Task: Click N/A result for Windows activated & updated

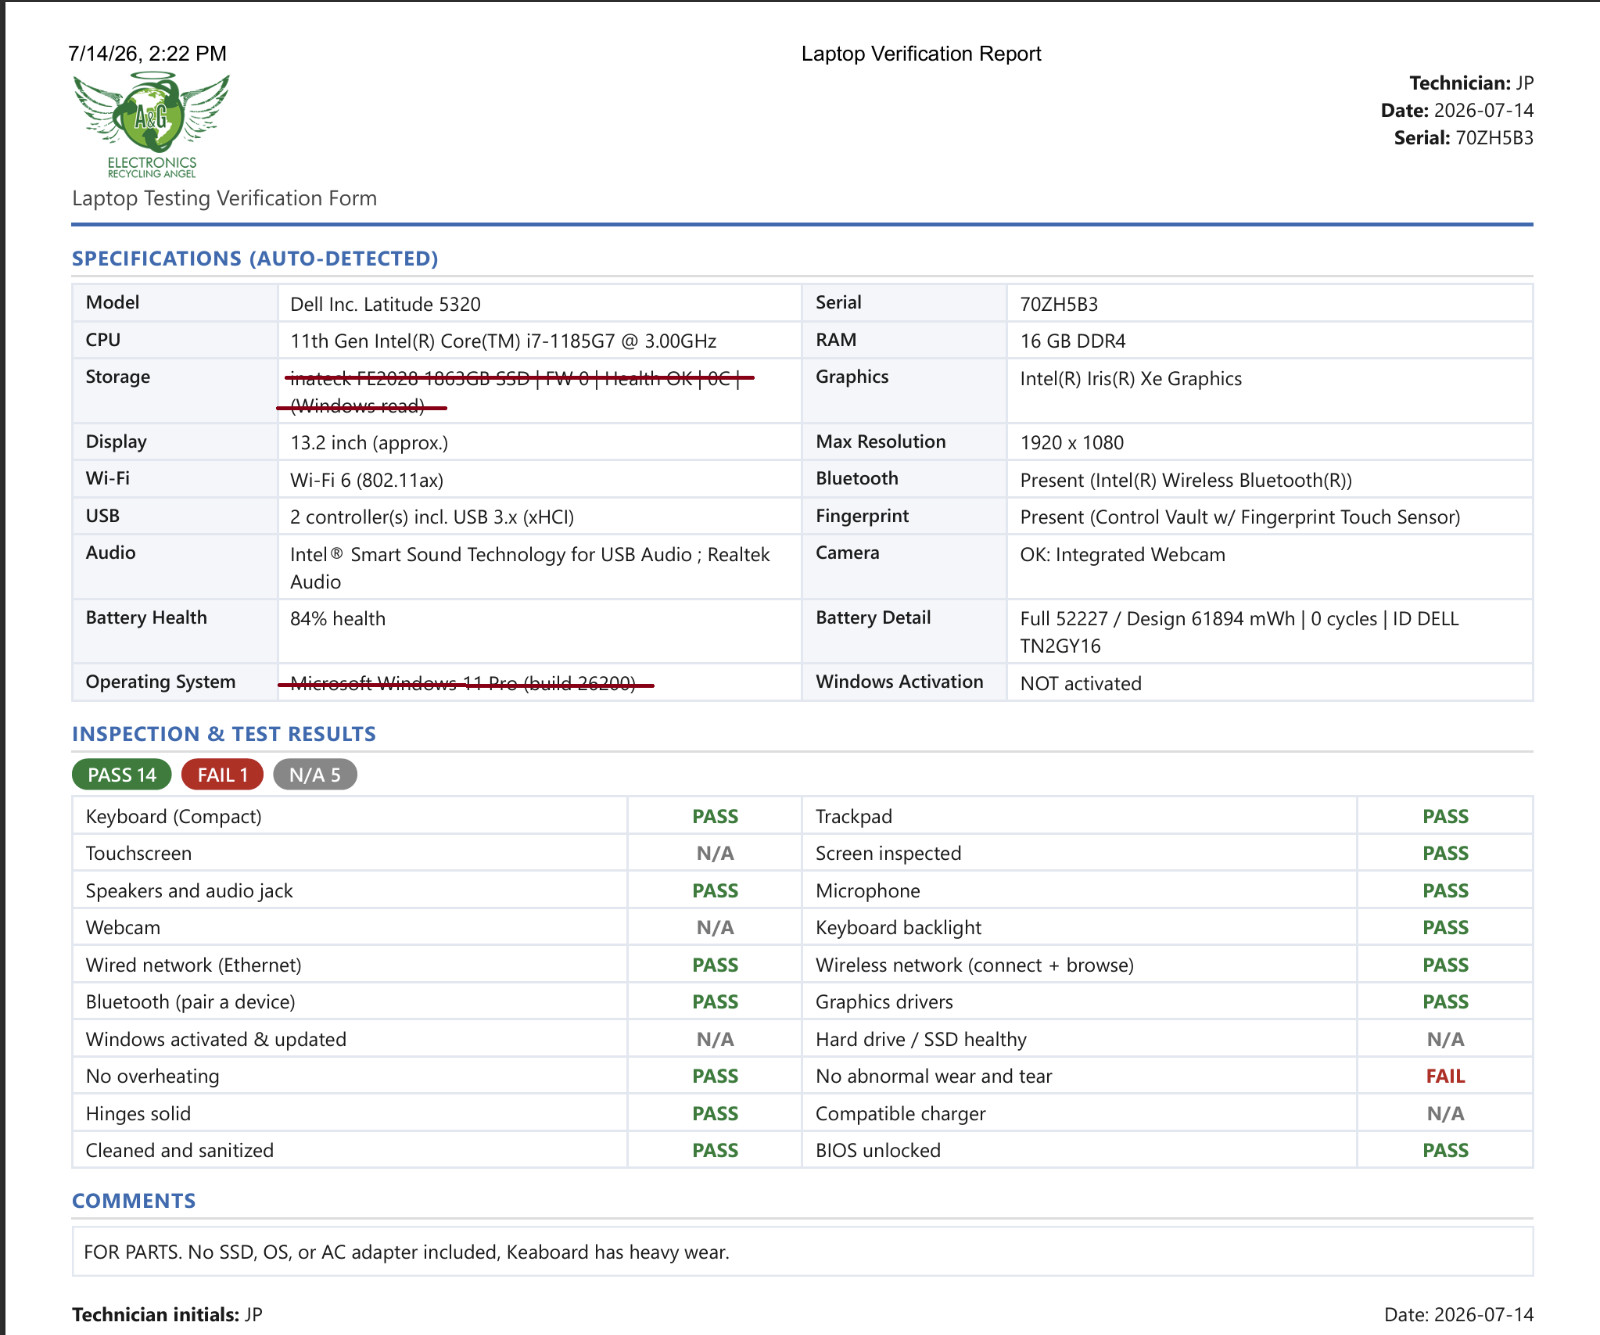Action: point(715,1040)
